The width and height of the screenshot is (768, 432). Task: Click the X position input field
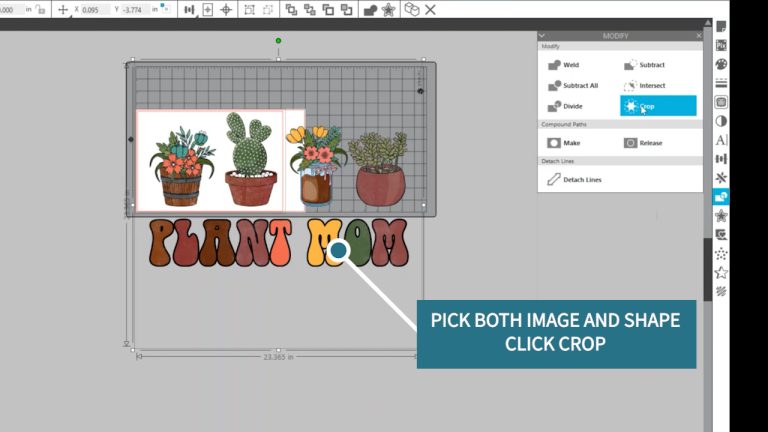[95, 9]
